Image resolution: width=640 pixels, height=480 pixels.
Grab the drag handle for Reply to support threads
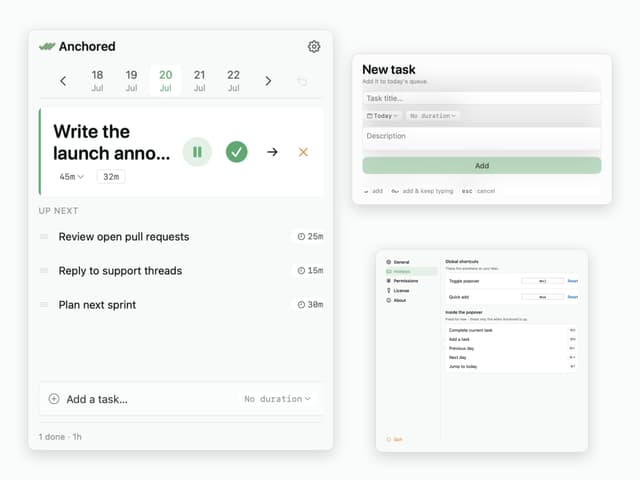[x=44, y=270]
